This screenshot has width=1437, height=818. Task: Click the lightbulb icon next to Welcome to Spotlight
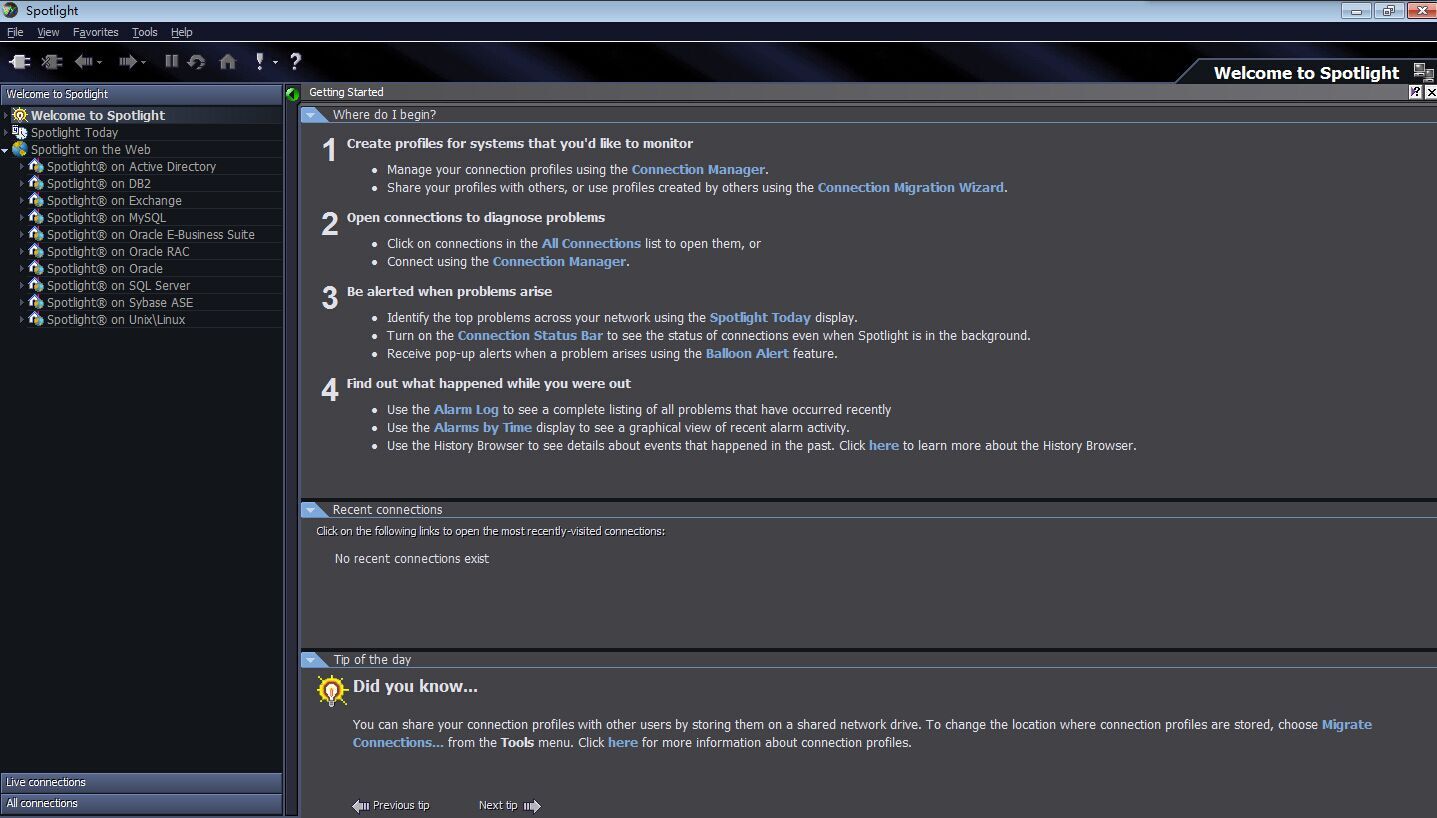coord(20,115)
